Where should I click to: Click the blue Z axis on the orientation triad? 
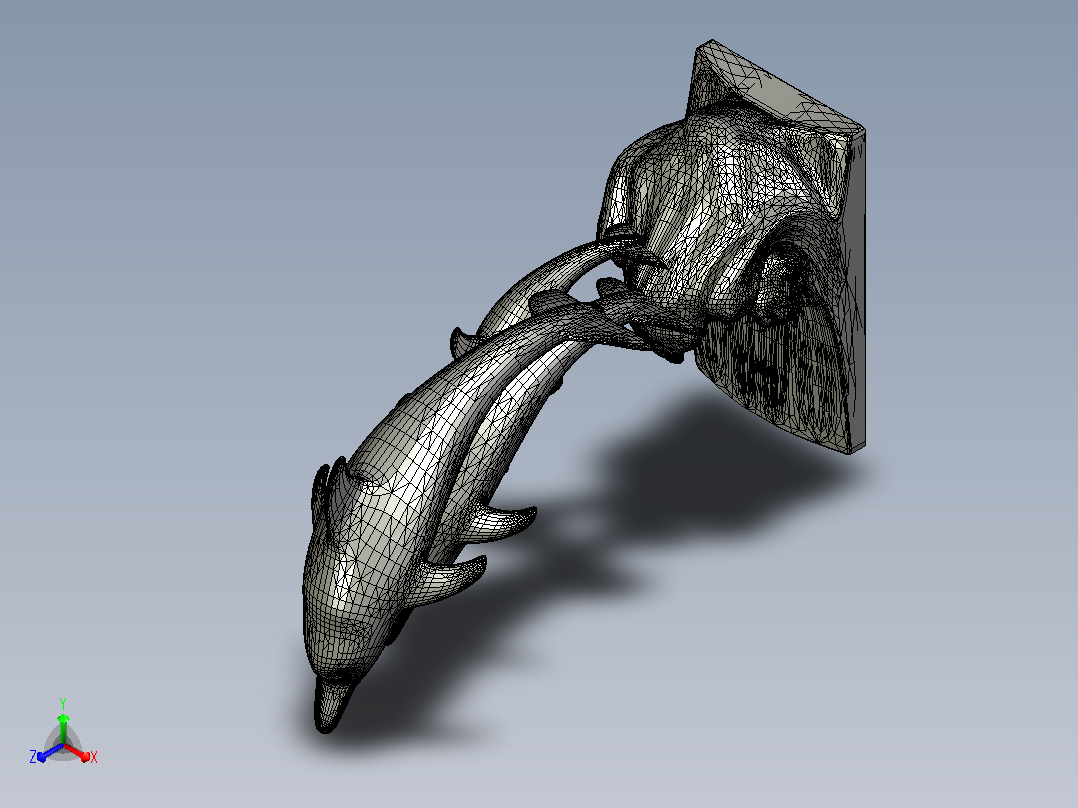tap(50, 752)
